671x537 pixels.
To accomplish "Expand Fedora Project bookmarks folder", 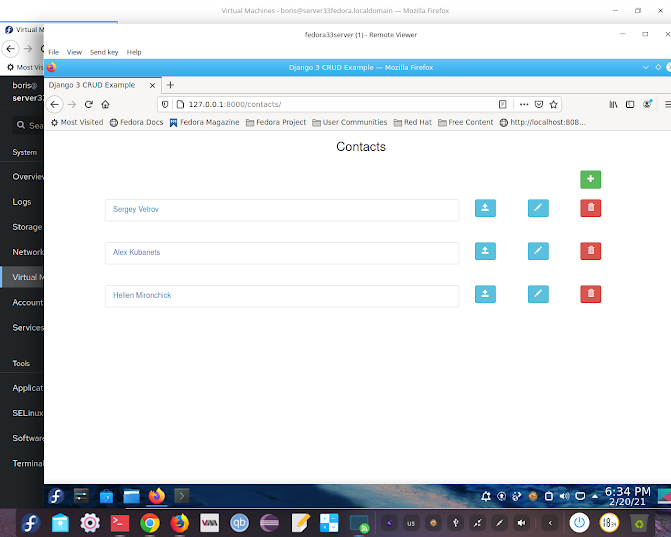I will point(276,122).
